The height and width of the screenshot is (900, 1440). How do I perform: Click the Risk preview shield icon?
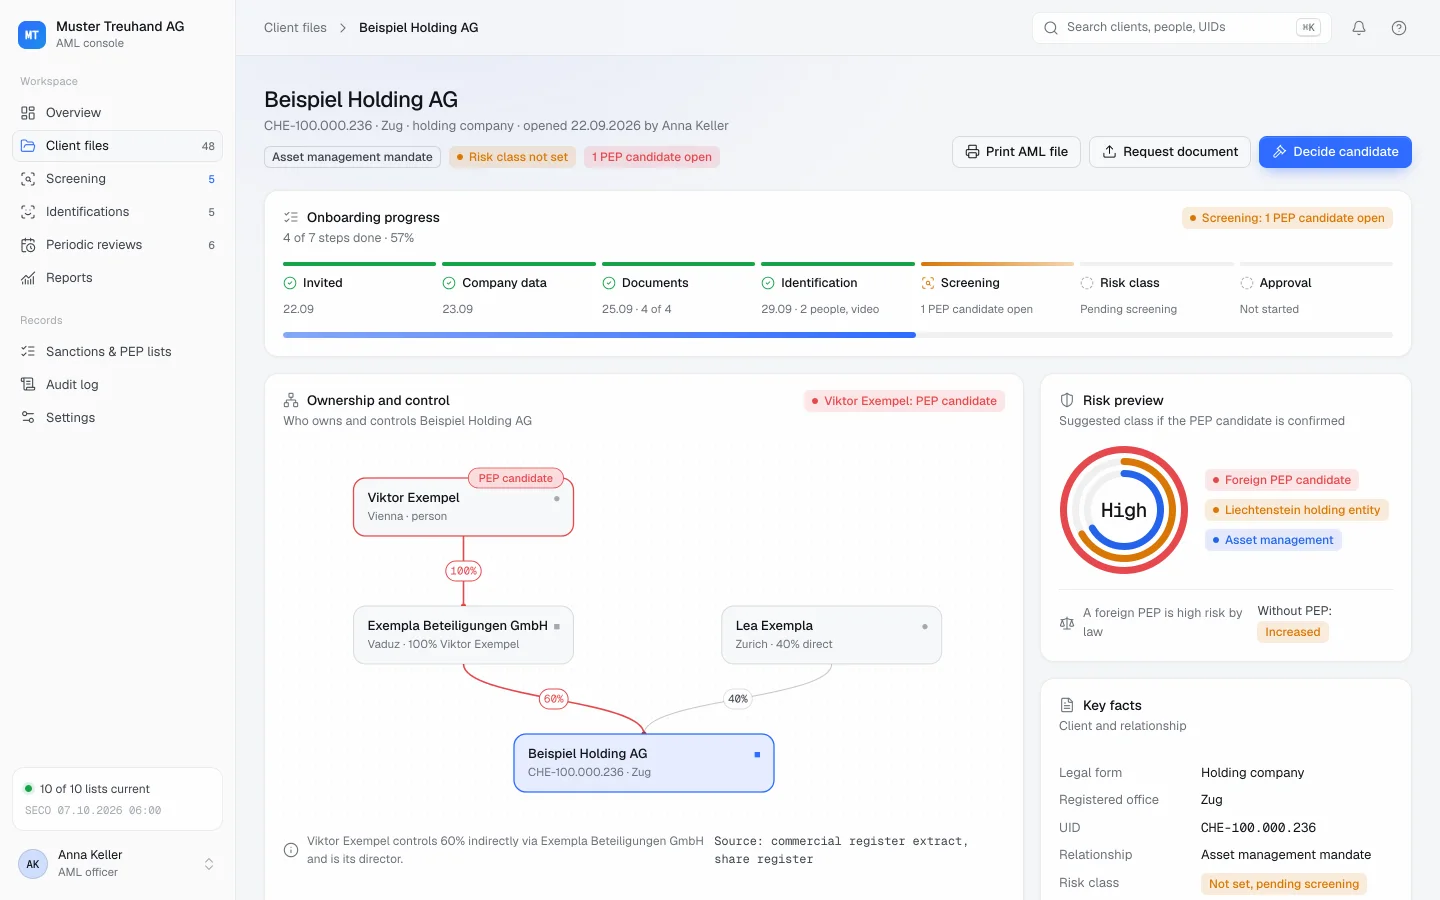click(x=1067, y=400)
